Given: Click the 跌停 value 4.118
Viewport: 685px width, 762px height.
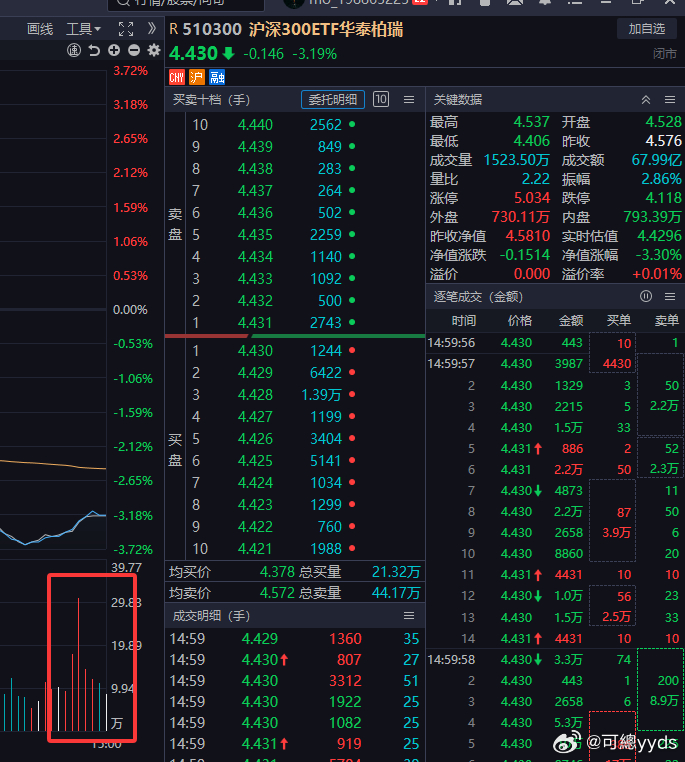Looking at the screenshot, I should tap(664, 198).
